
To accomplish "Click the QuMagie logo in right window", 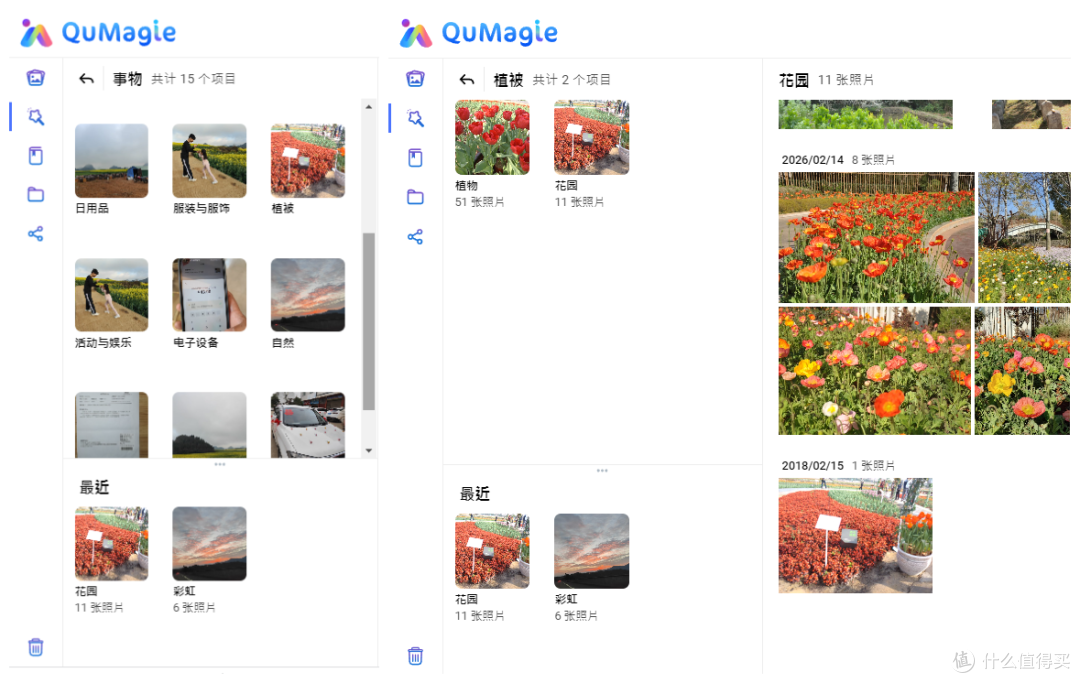I will [479, 32].
